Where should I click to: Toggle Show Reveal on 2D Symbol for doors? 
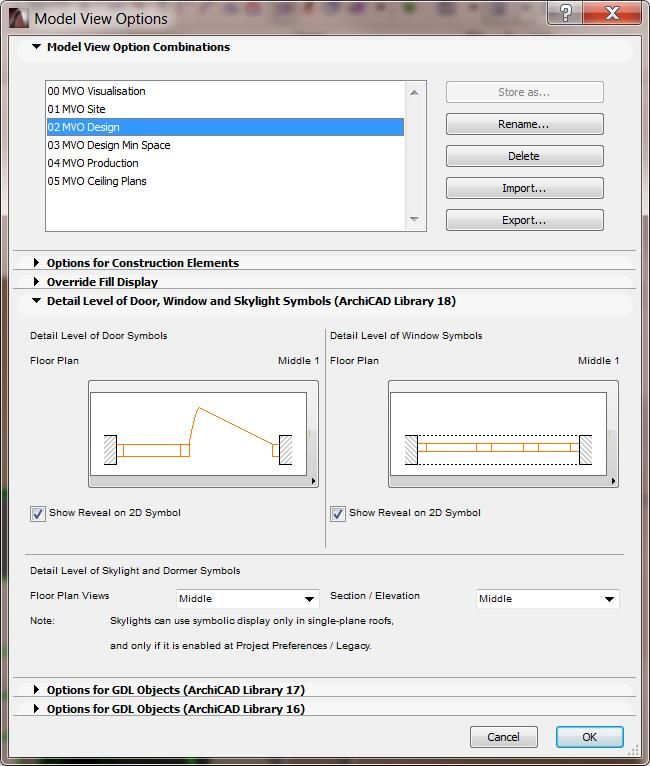point(38,514)
